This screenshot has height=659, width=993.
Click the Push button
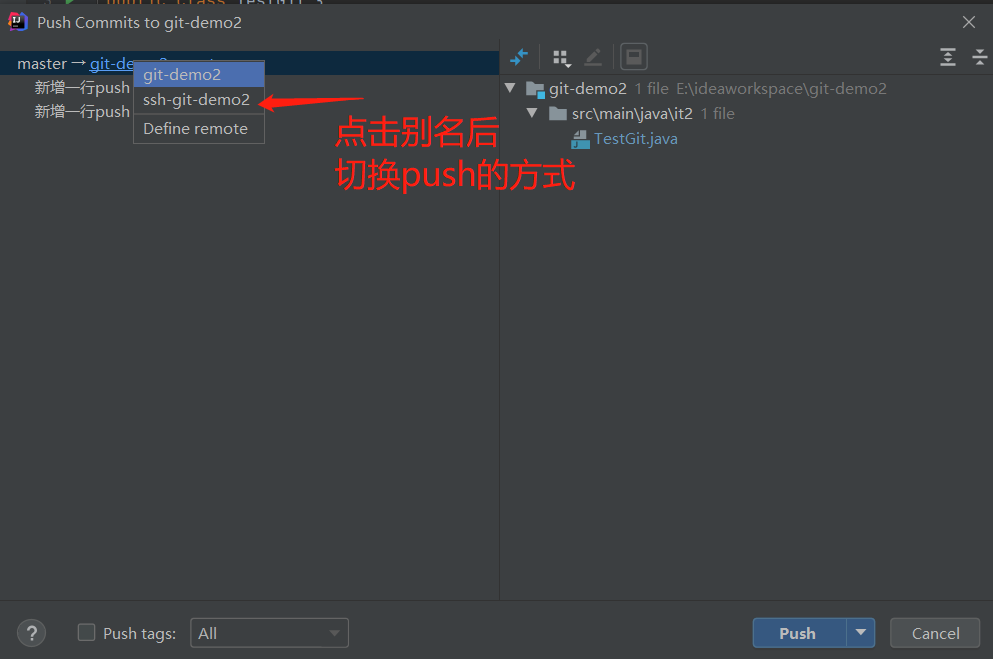(799, 633)
